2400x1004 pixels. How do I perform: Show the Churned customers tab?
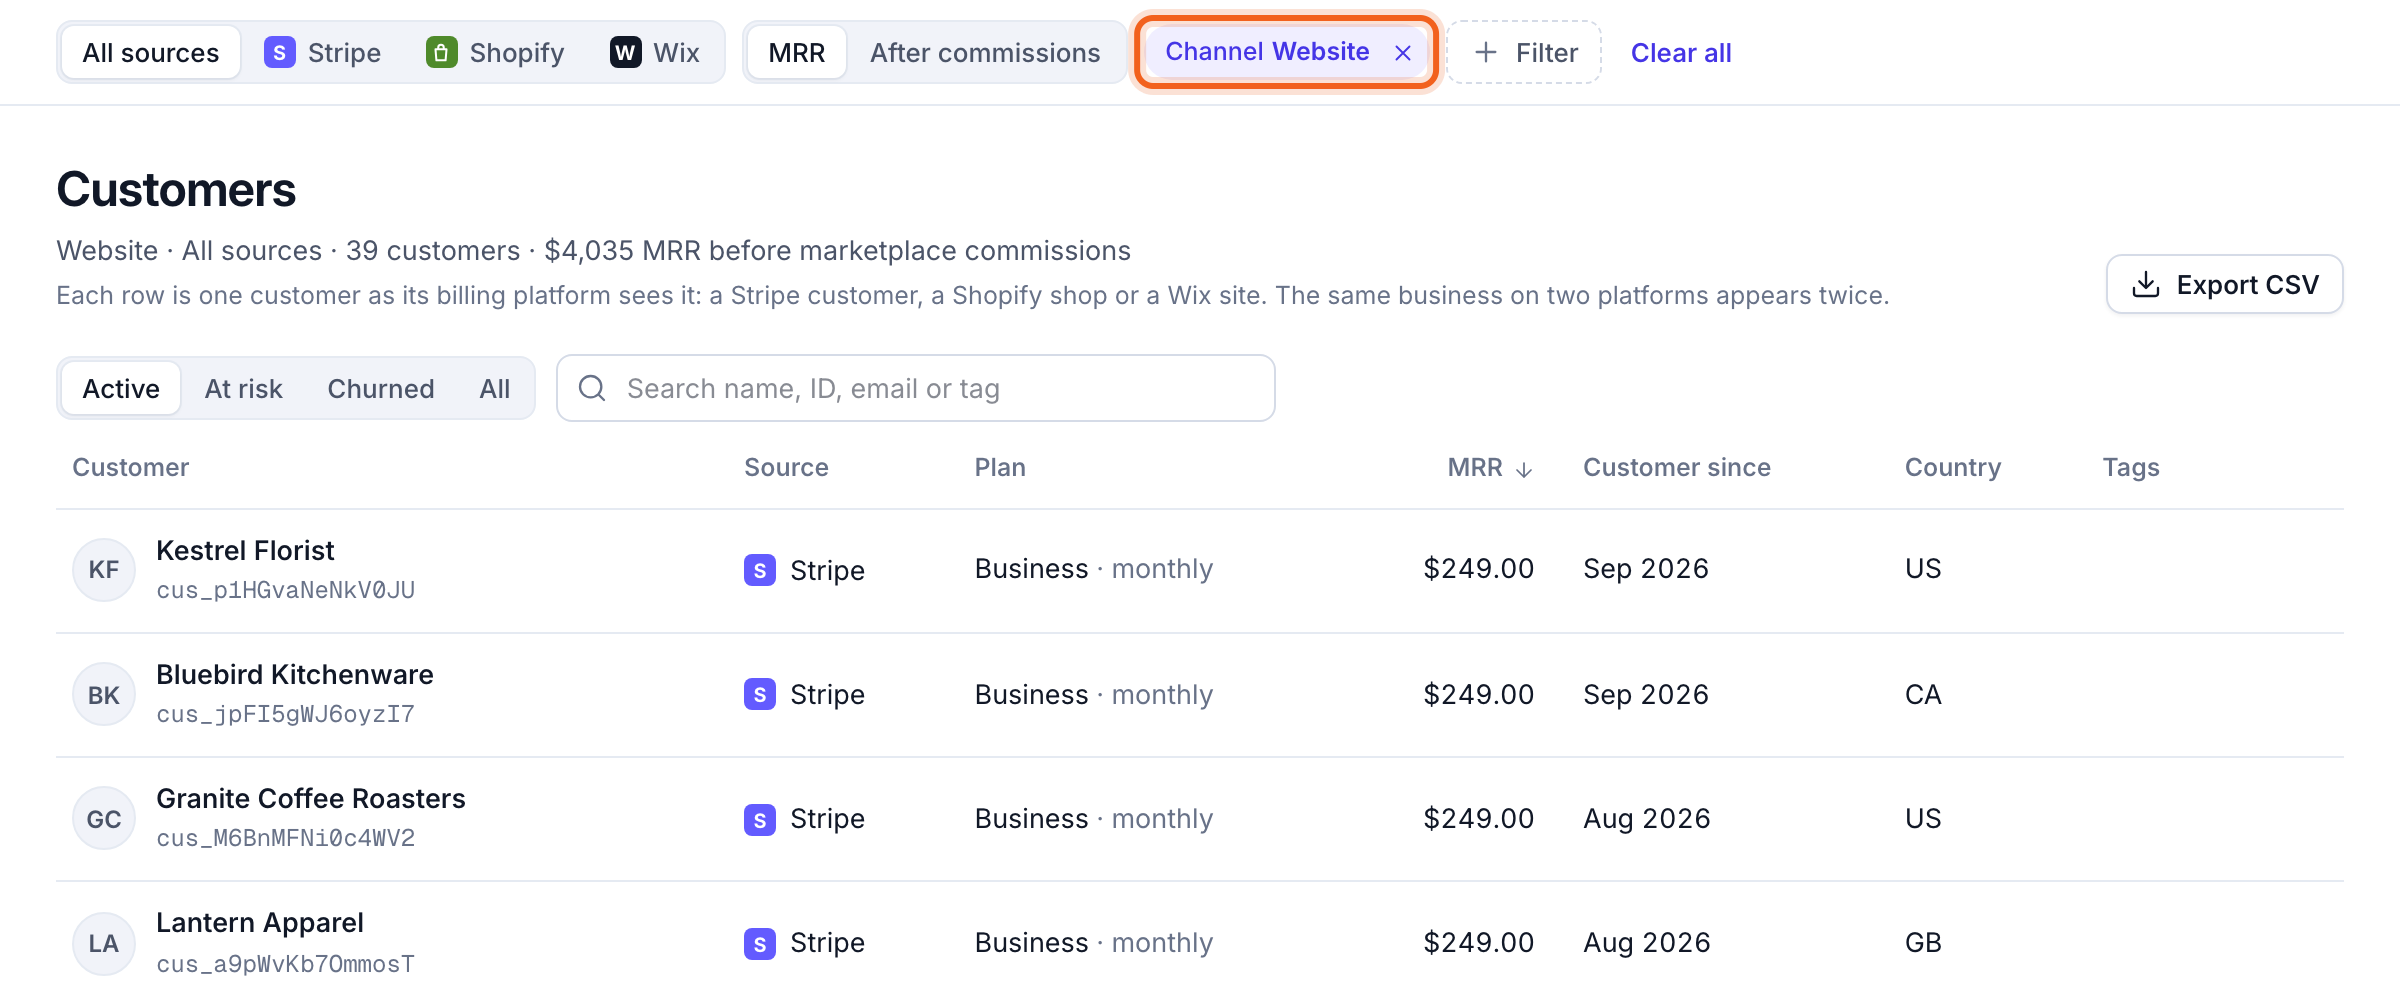coord(381,388)
